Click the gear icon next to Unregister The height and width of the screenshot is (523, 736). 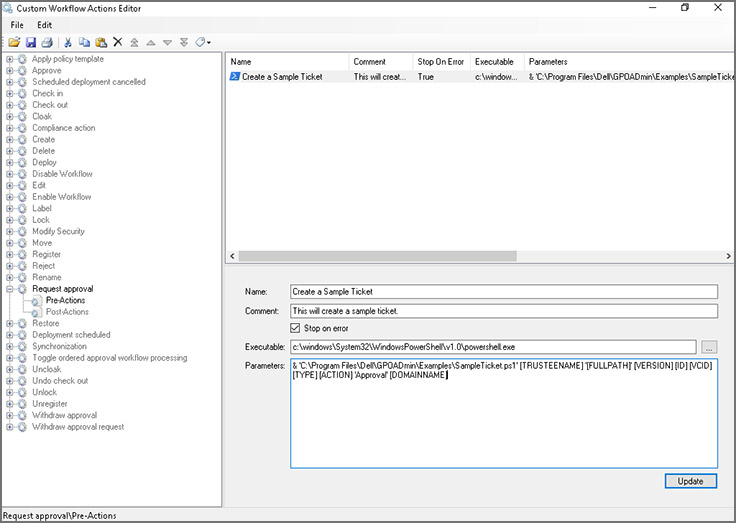click(22, 404)
